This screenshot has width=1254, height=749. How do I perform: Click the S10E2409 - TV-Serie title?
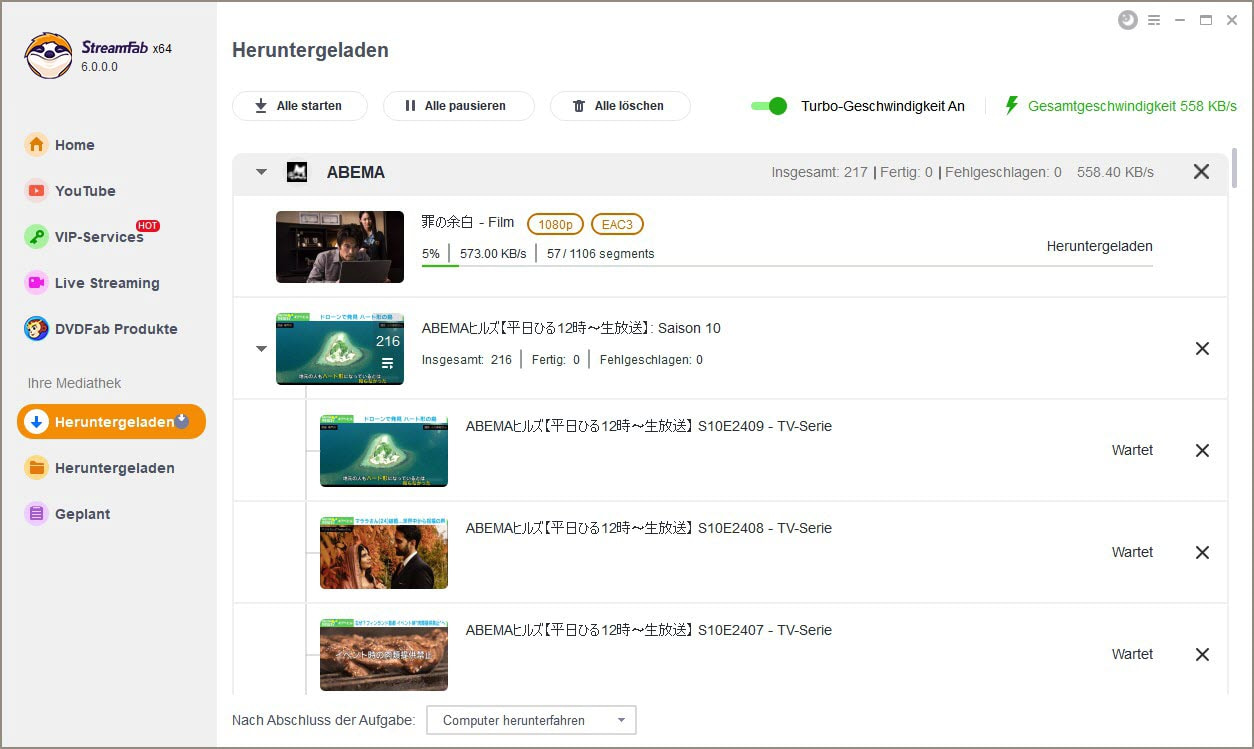[x=649, y=426]
